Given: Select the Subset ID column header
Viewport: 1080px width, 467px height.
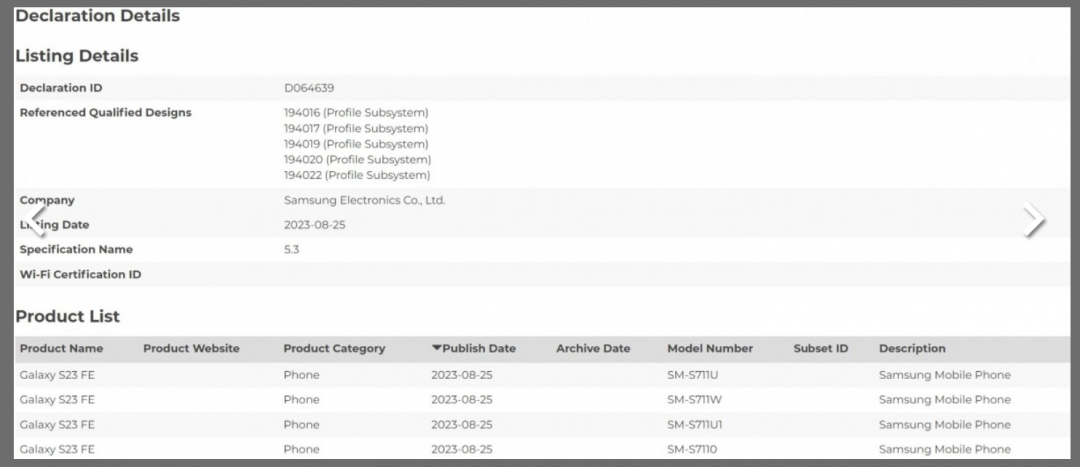Looking at the screenshot, I should tap(820, 348).
